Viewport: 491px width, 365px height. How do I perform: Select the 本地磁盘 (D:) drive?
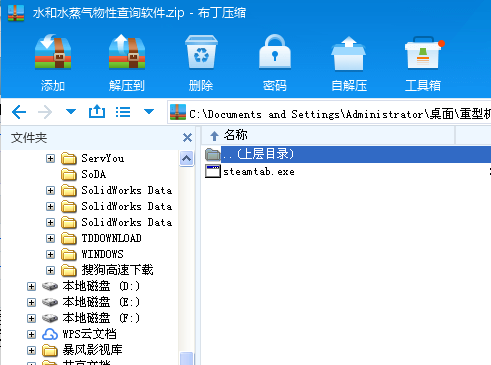pyautogui.click(x=101, y=286)
